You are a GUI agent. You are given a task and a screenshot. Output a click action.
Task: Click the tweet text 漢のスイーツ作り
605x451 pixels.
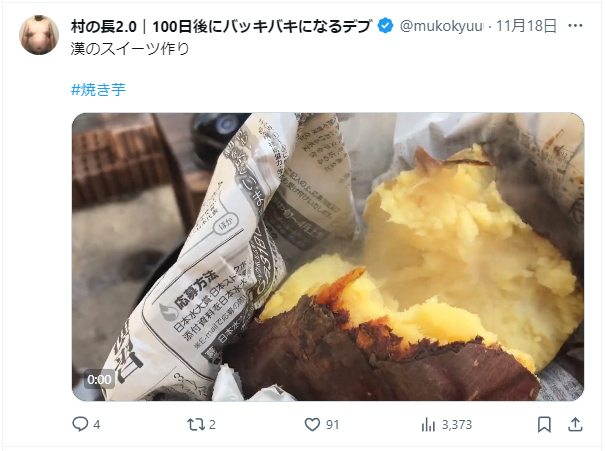[130, 49]
